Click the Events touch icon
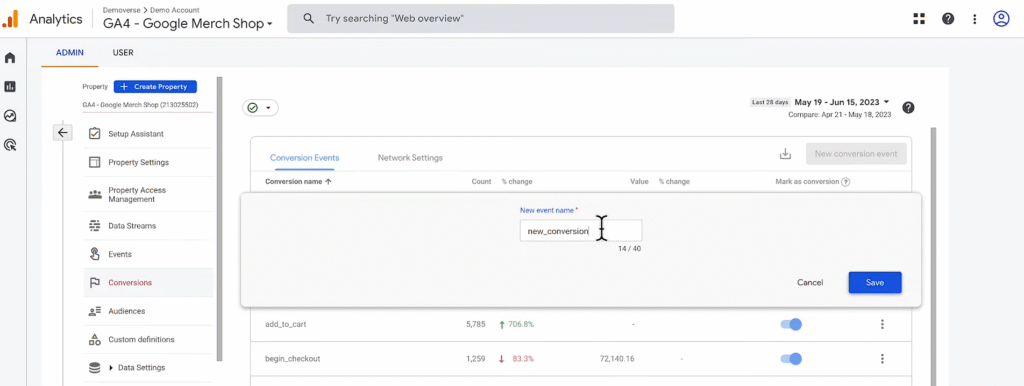This screenshot has width=1024, height=386. coord(95,253)
